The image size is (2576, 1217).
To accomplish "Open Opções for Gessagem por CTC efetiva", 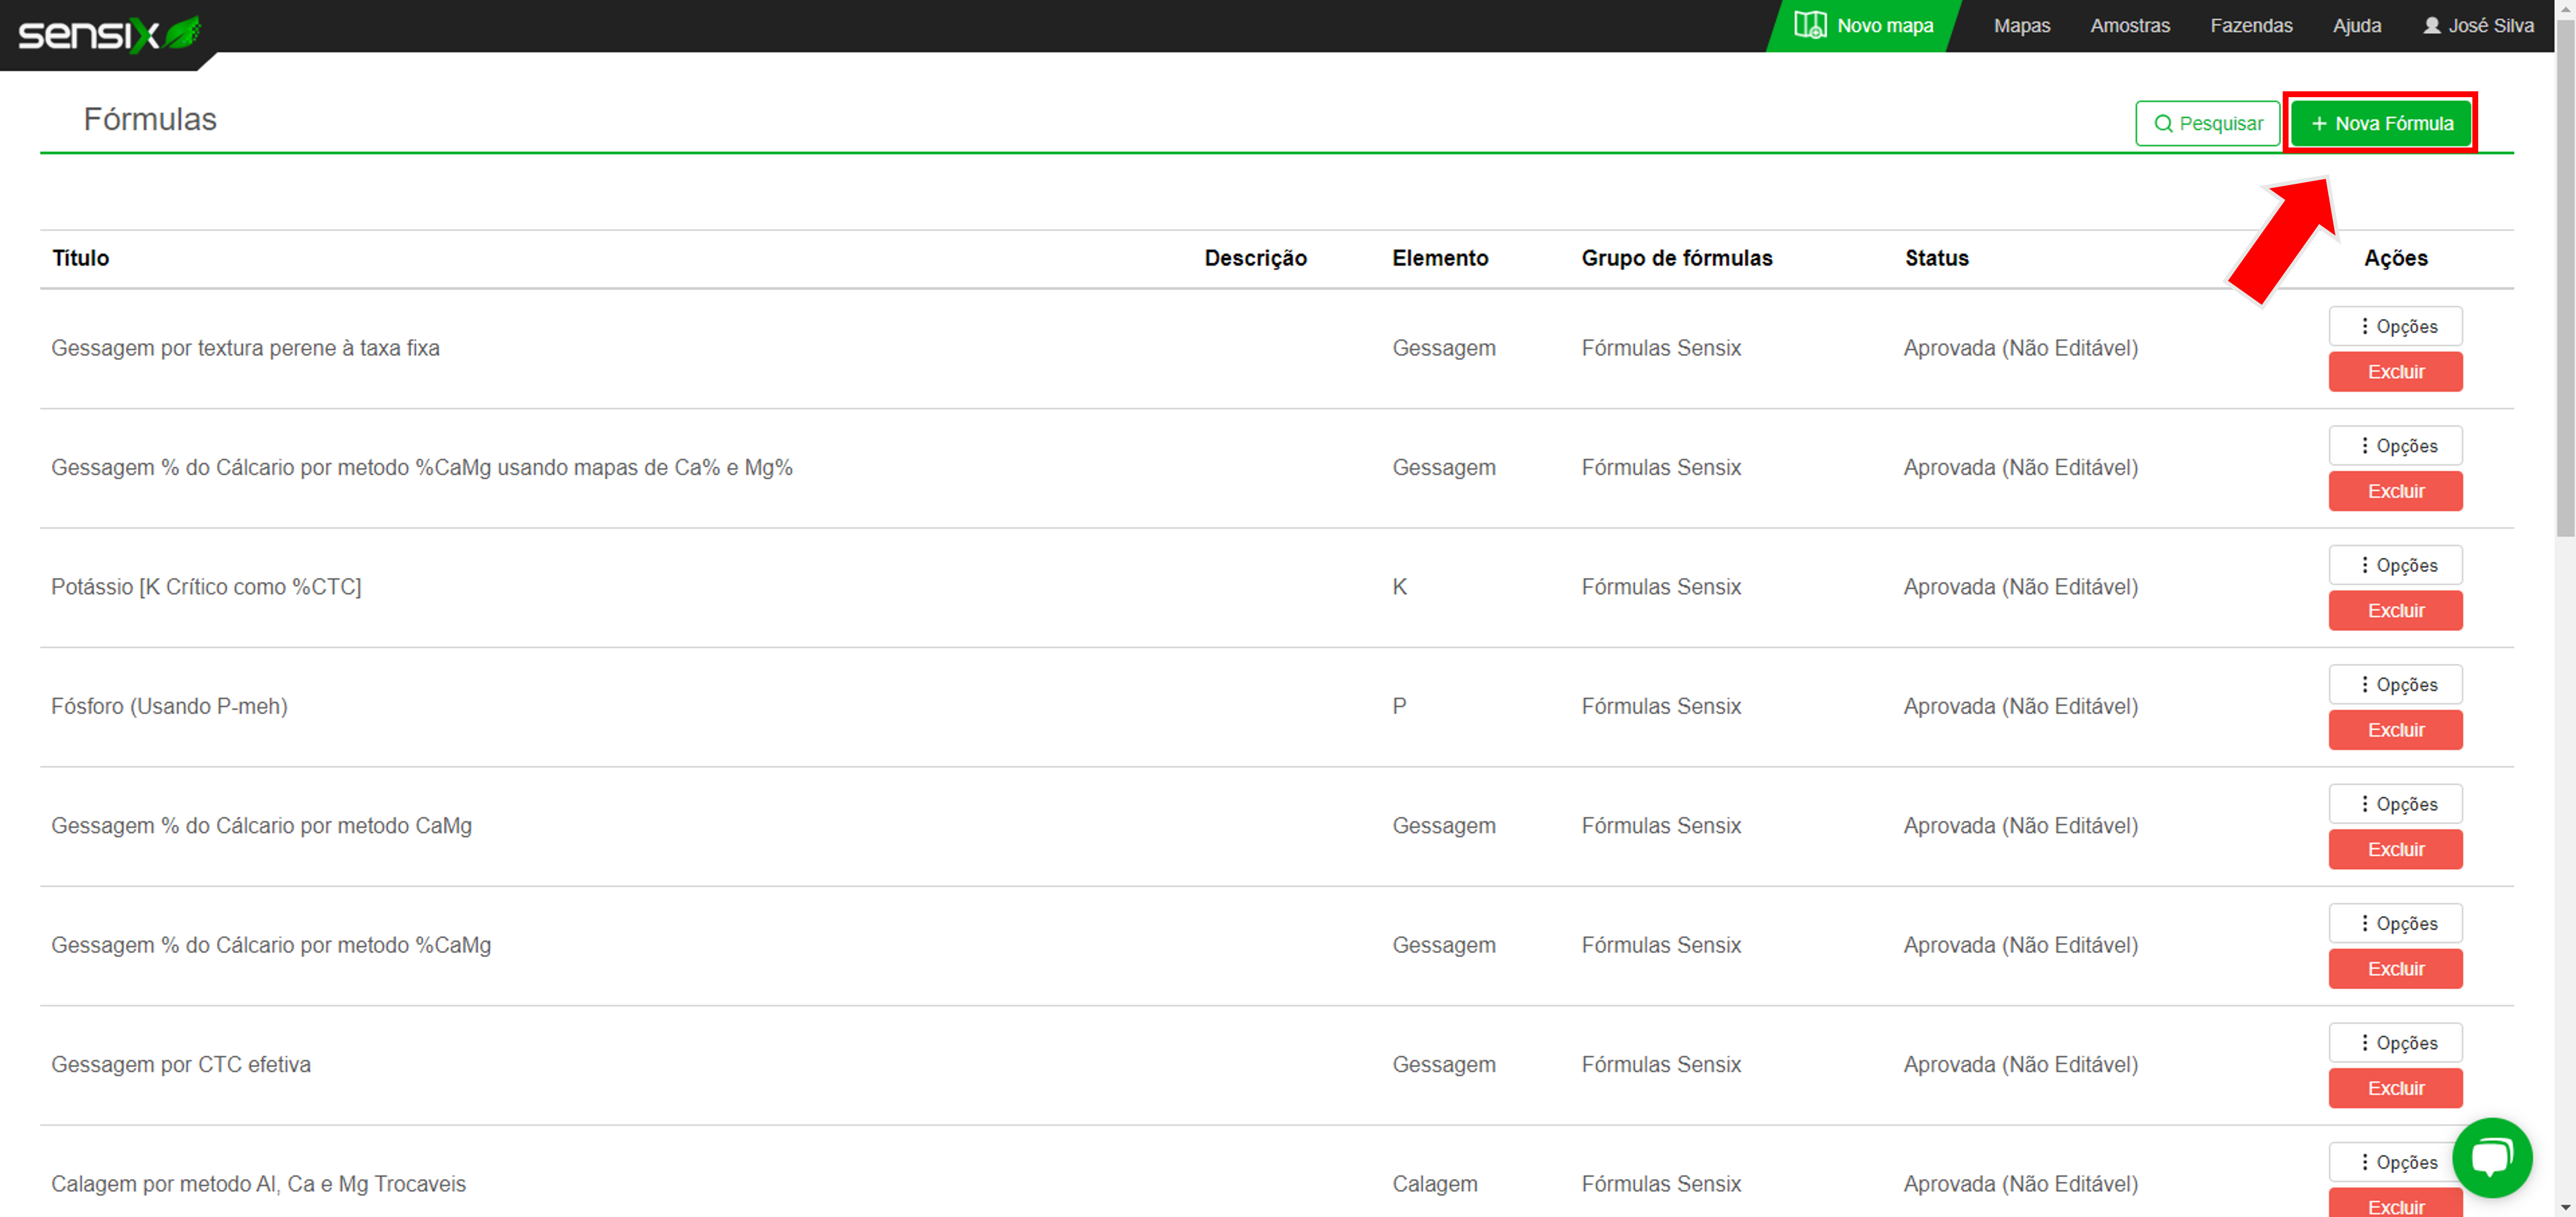I will pos(2395,1042).
